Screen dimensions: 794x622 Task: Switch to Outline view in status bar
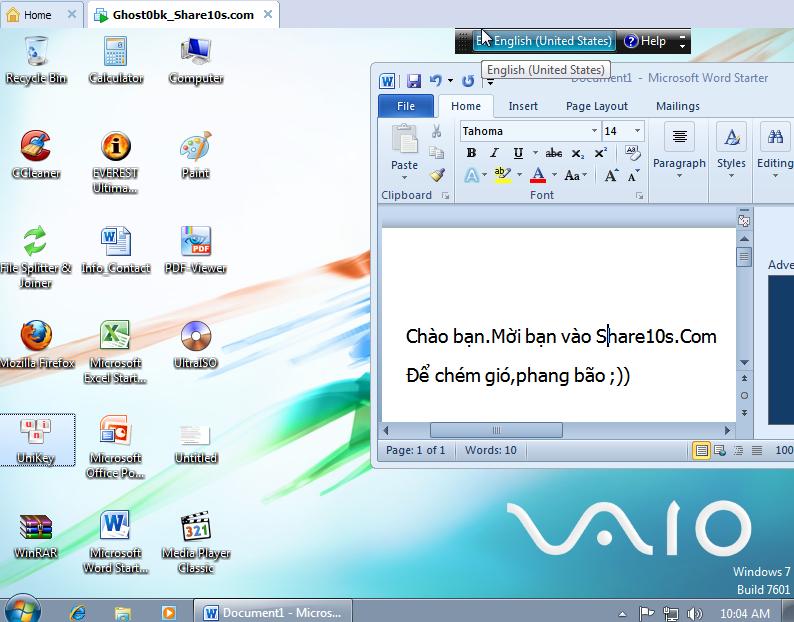click(x=738, y=450)
